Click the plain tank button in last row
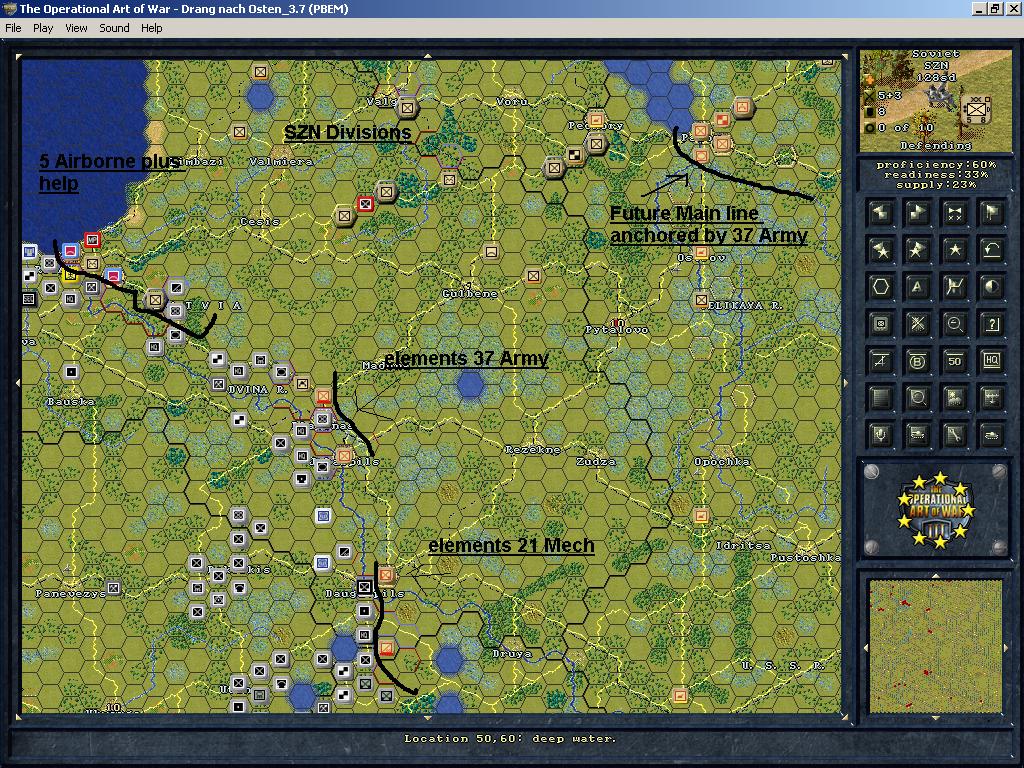The height and width of the screenshot is (768, 1024). 991,435
